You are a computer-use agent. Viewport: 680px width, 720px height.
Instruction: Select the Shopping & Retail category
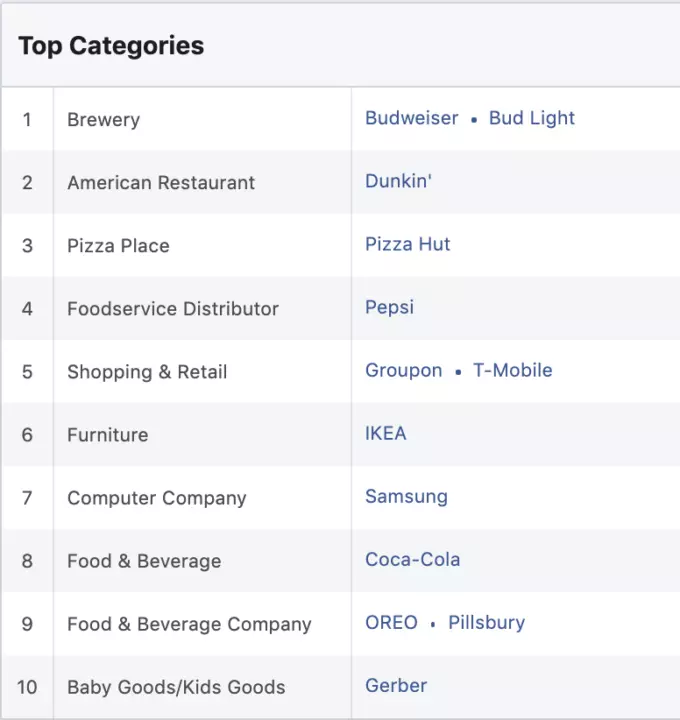pyautogui.click(x=147, y=372)
